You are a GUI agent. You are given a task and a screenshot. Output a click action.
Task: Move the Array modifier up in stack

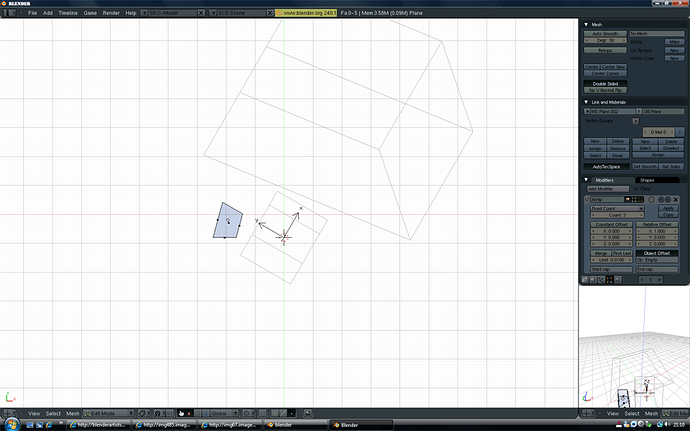click(661, 200)
